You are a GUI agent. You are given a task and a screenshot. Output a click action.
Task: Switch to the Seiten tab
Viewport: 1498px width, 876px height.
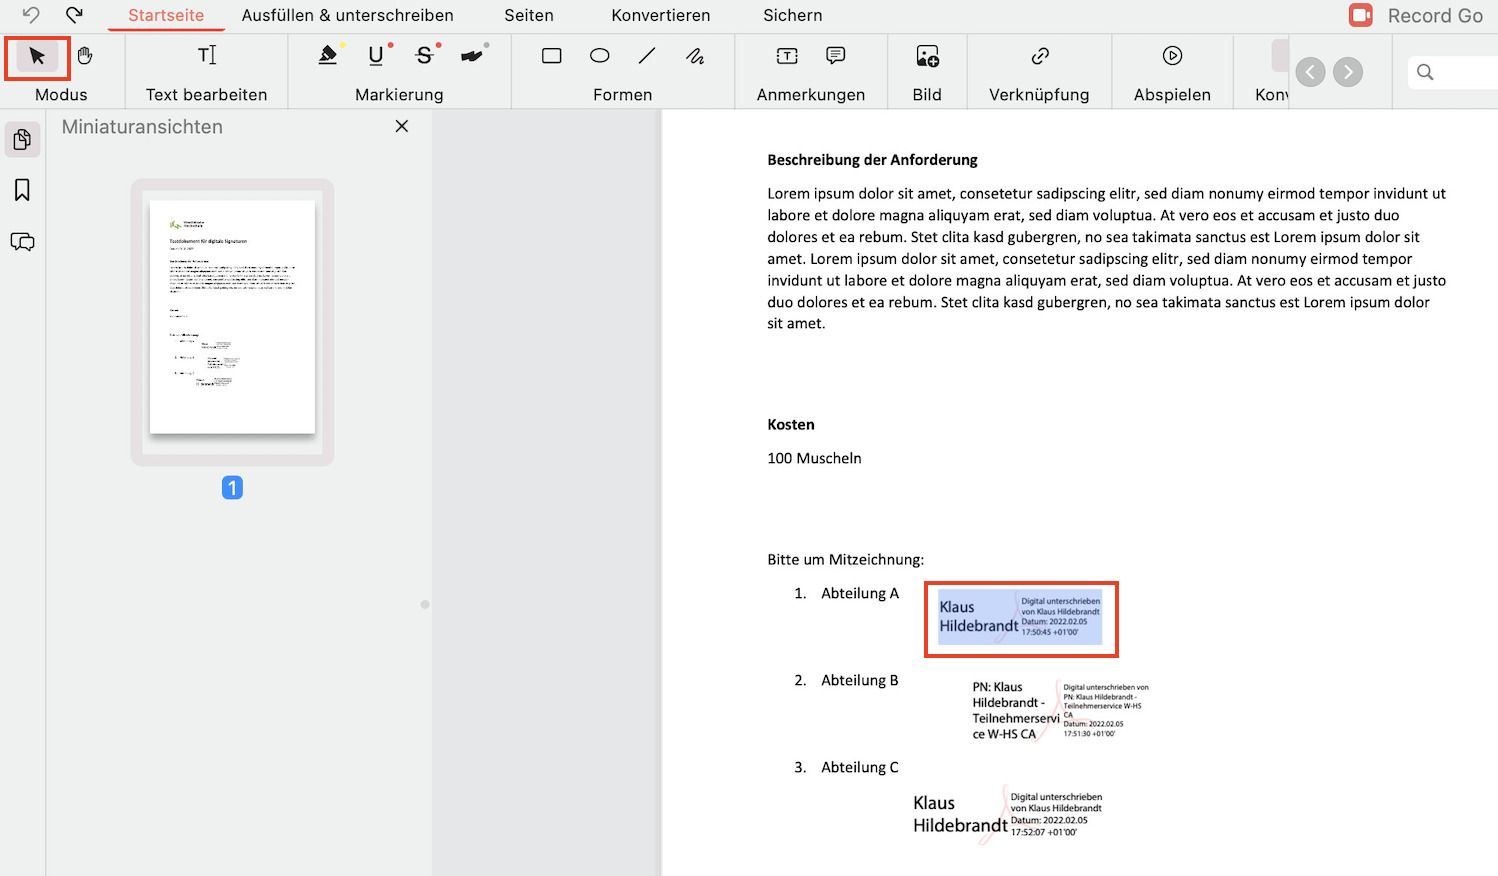[529, 15]
